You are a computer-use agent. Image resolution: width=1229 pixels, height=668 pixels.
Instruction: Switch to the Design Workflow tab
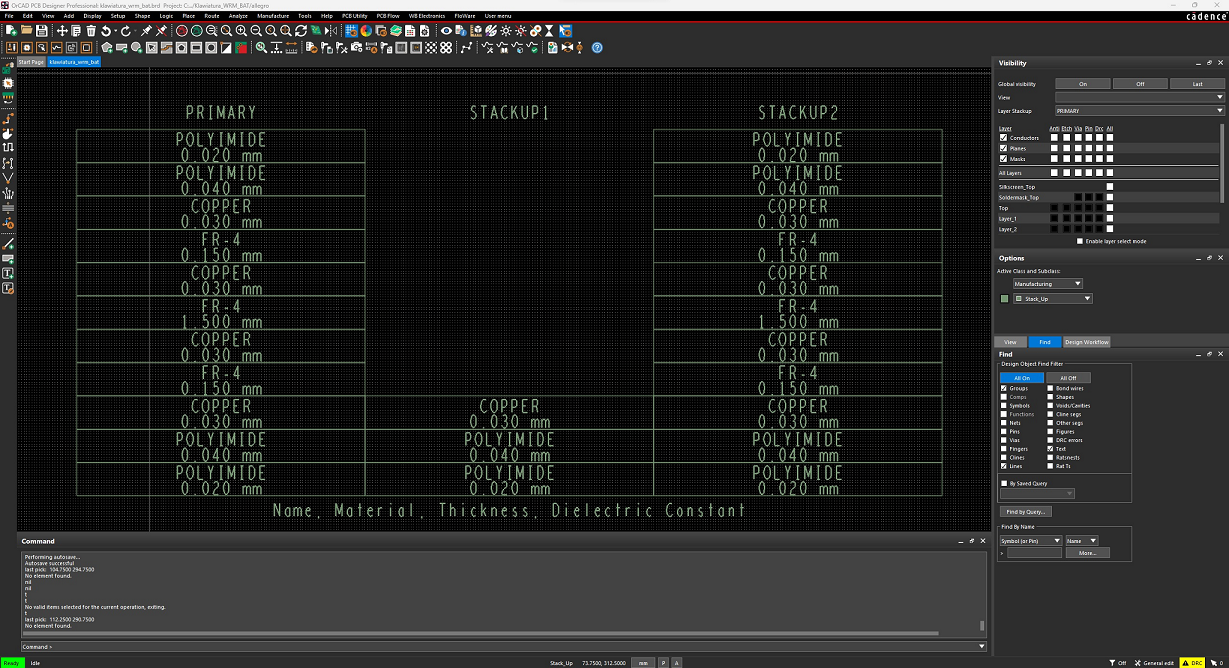(x=1086, y=342)
